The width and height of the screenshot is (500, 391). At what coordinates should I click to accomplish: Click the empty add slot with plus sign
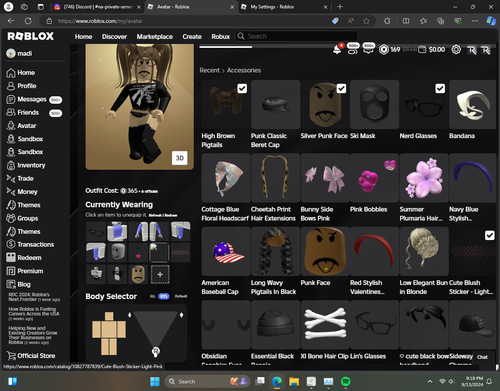(x=160, y=274)
